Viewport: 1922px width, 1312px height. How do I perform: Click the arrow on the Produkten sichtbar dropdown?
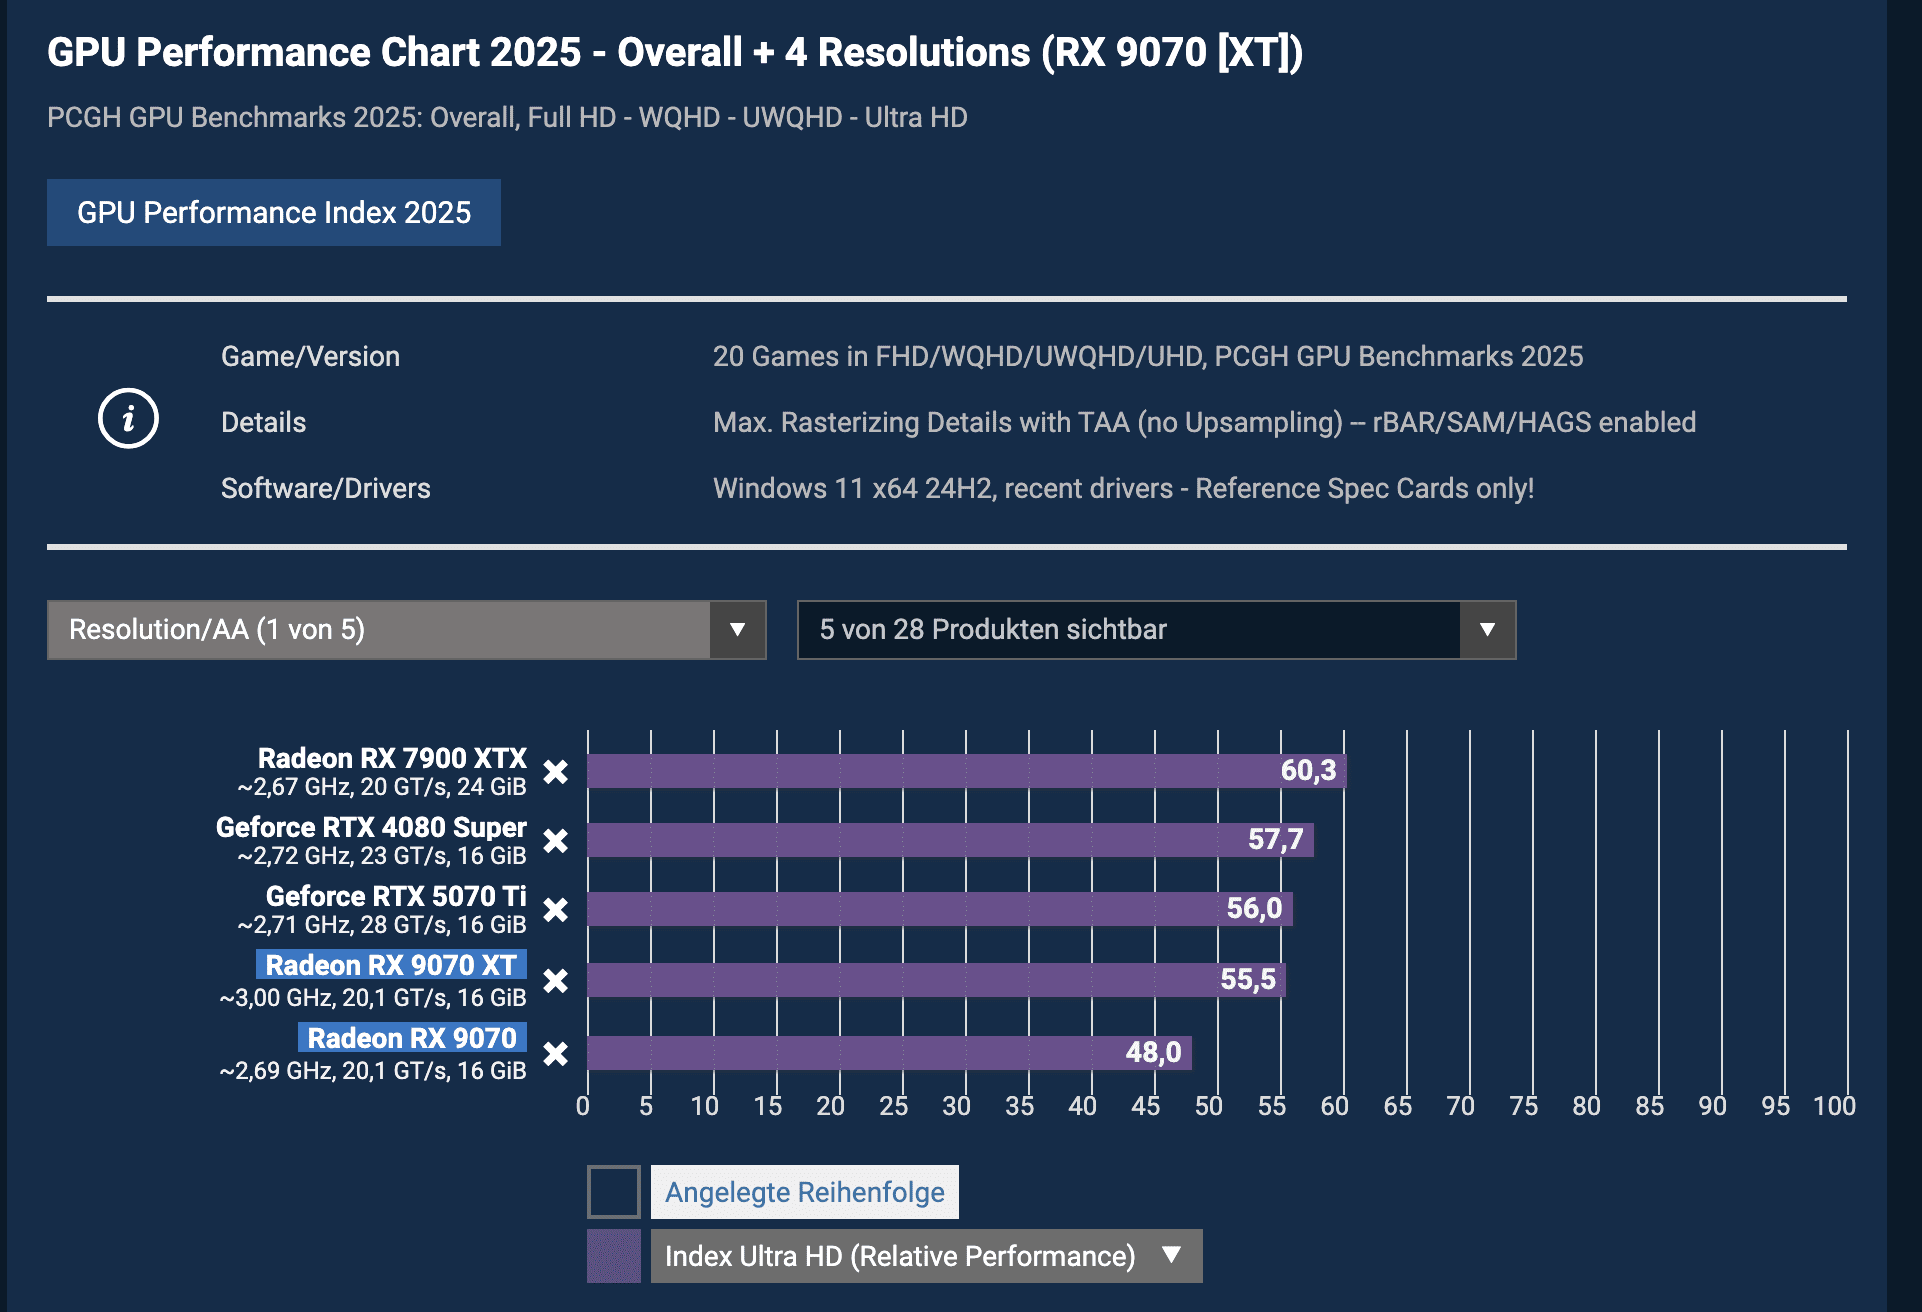tap(1488, 630)
